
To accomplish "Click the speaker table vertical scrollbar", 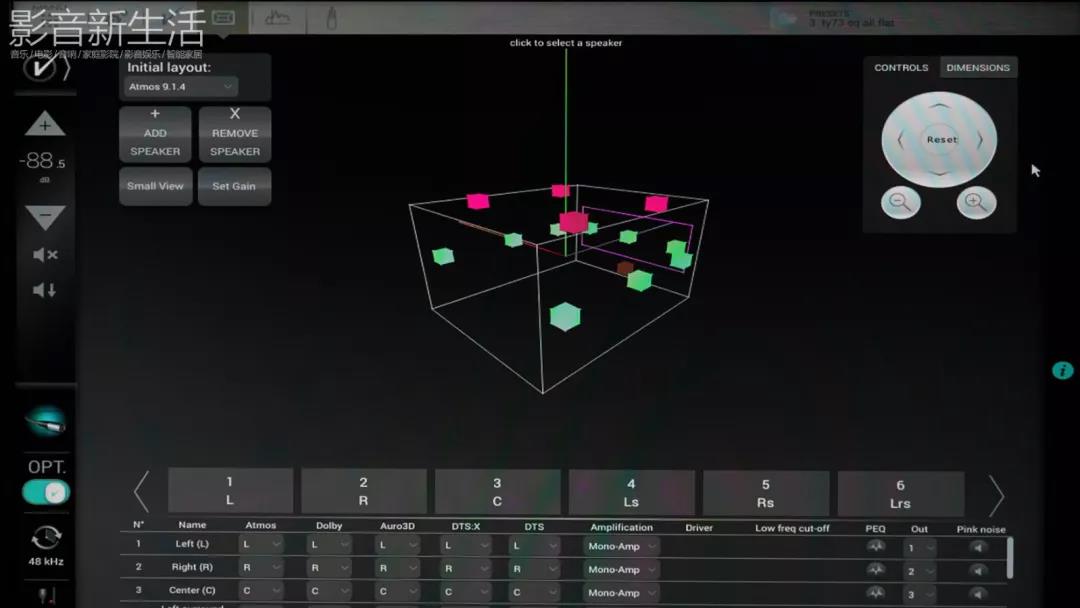I will [x=1010, y=558].
